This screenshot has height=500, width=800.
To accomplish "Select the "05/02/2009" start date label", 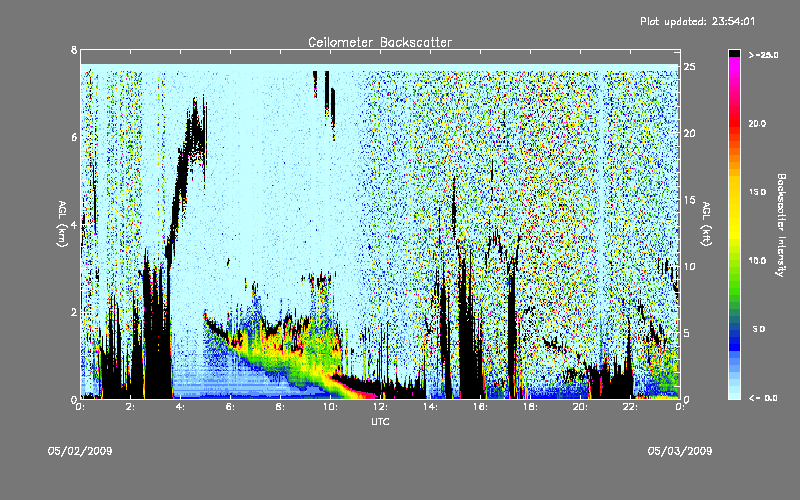I will tap(80, 451).
